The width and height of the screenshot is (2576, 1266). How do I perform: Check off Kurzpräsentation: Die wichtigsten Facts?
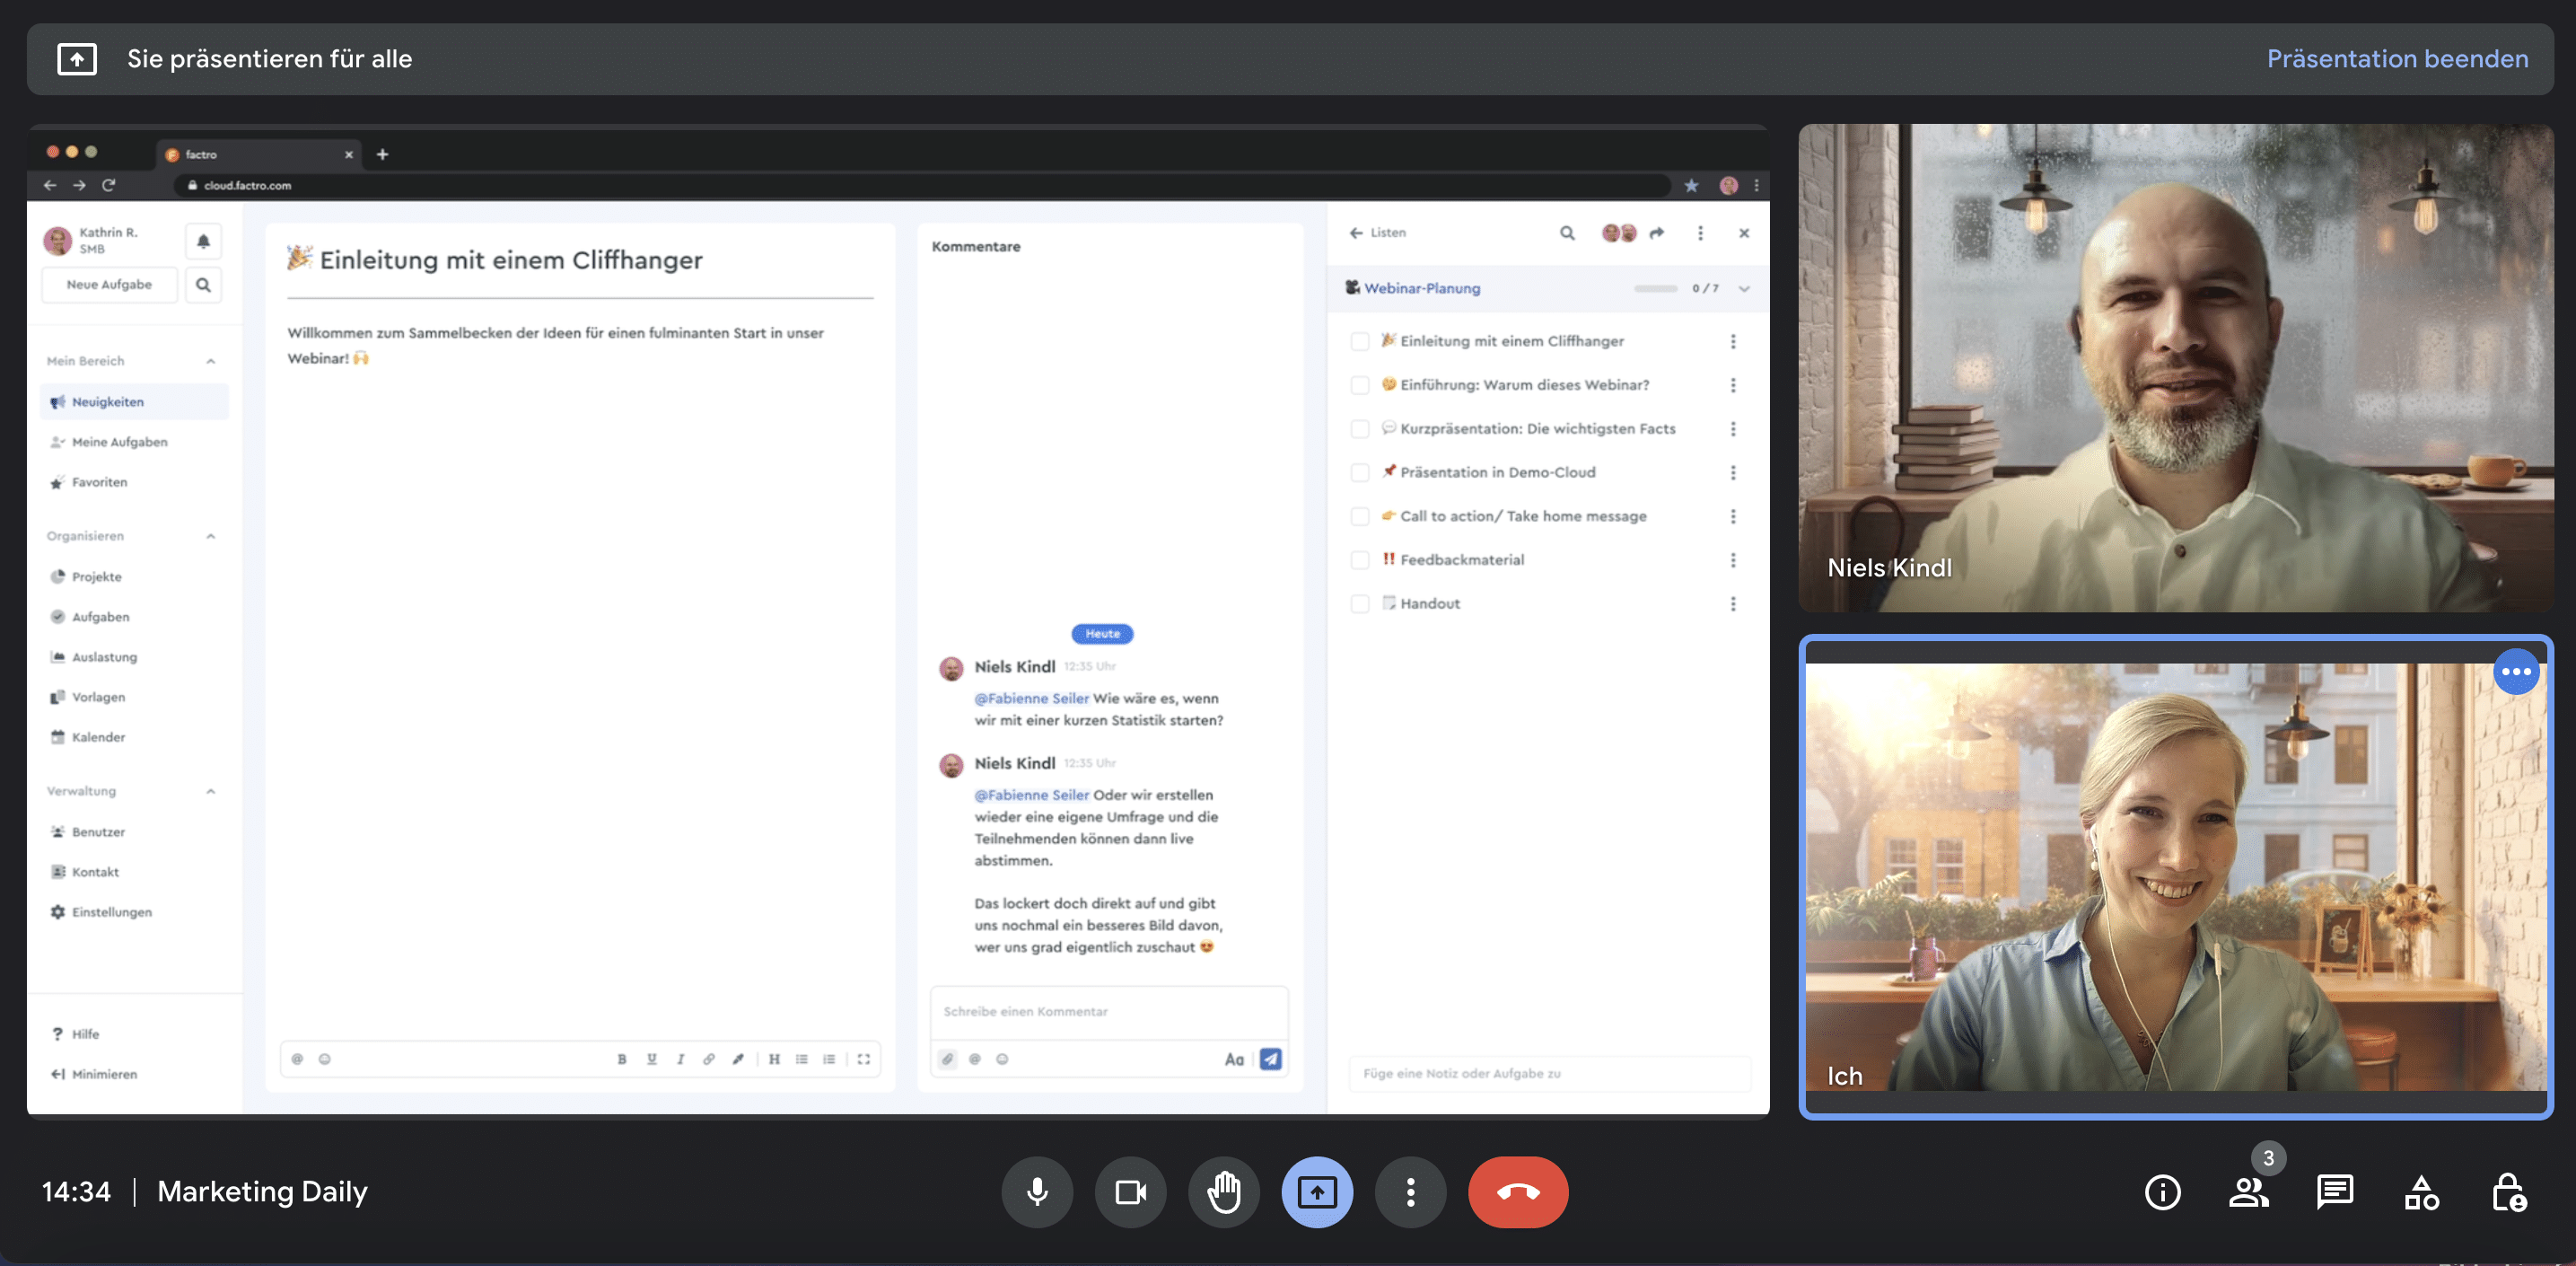[x=1359, y=429]
